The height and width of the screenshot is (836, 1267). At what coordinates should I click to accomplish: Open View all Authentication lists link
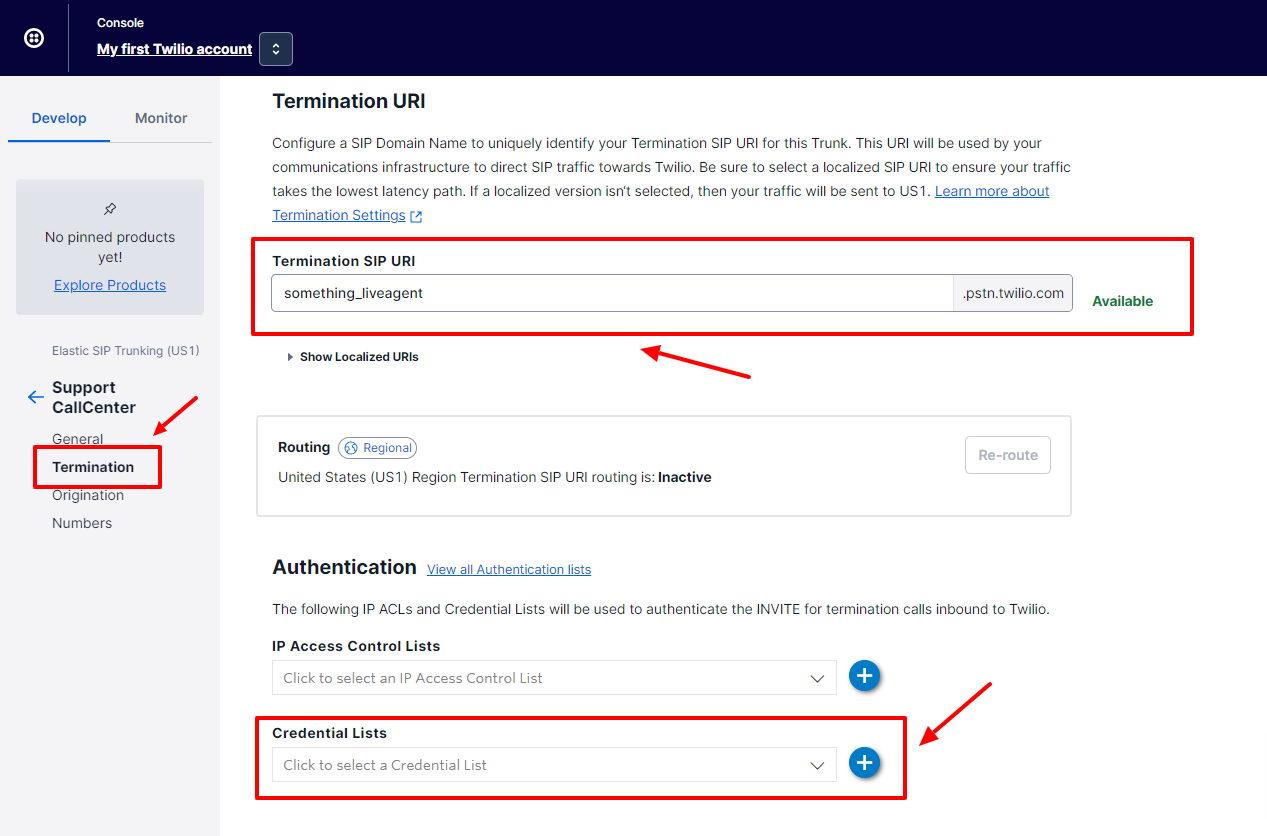(508, 570)
